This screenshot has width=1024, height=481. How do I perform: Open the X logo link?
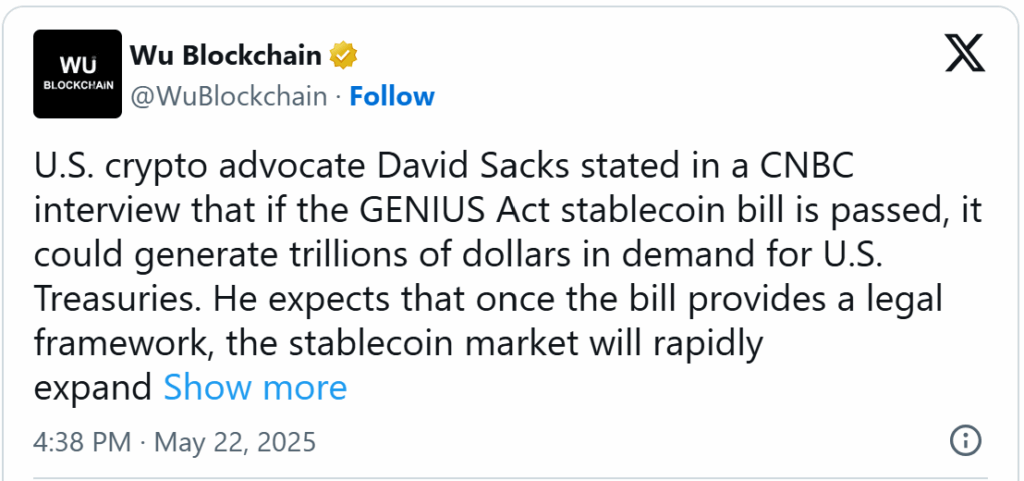click(x=965, y=53)
